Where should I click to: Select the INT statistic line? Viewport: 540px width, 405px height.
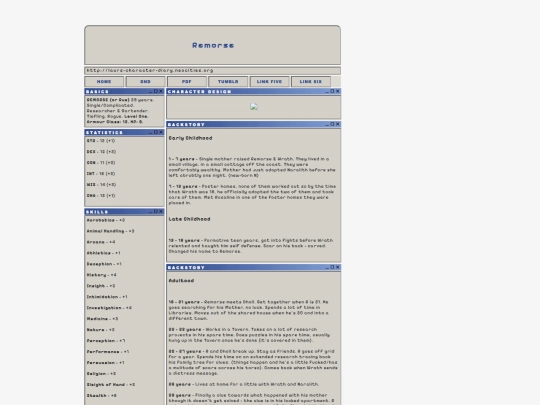tap(101, 174)
